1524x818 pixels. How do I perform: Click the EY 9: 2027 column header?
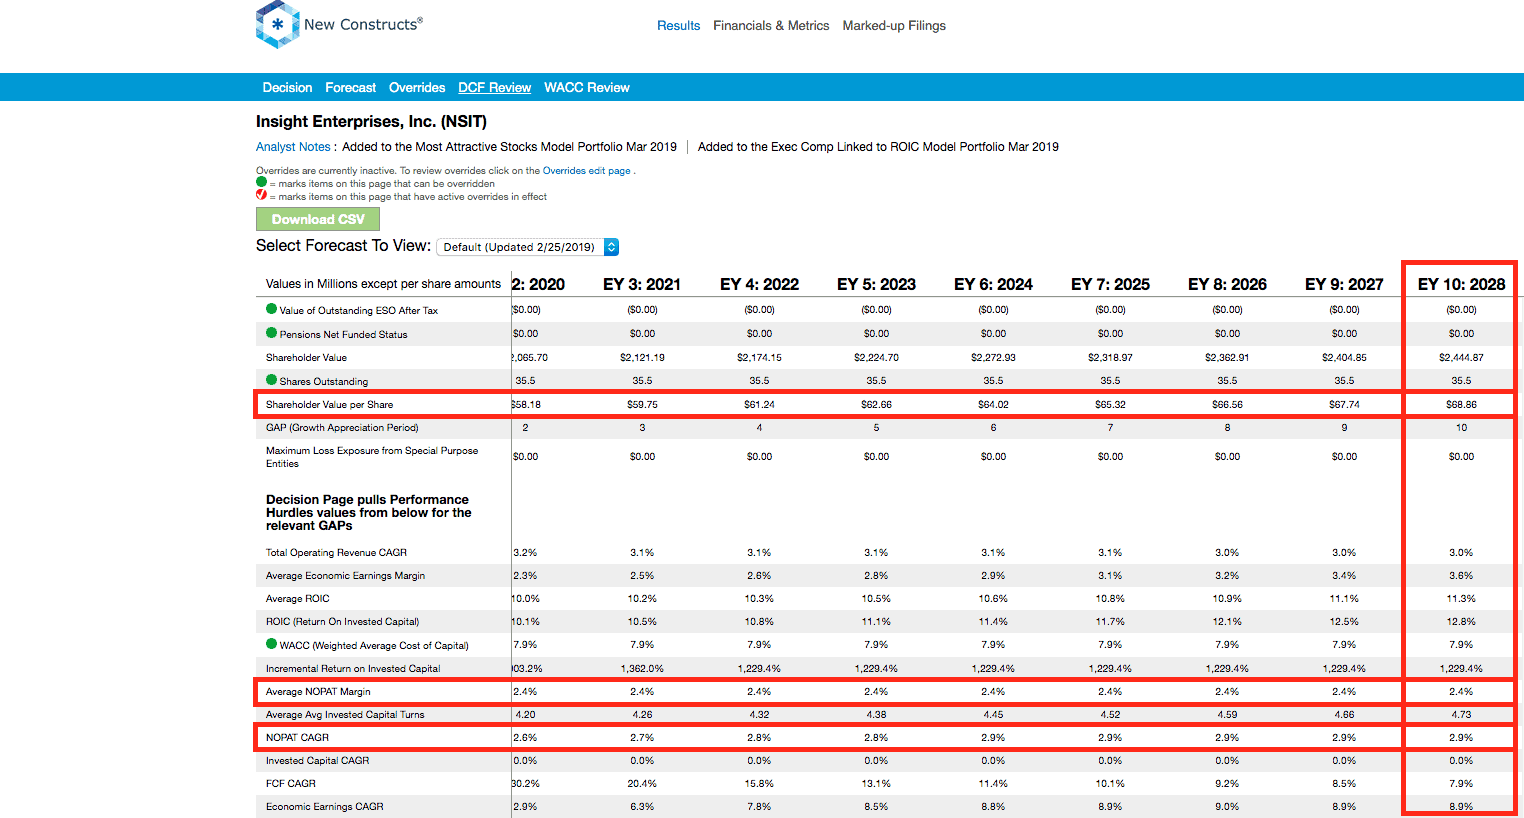(1344, 284)
